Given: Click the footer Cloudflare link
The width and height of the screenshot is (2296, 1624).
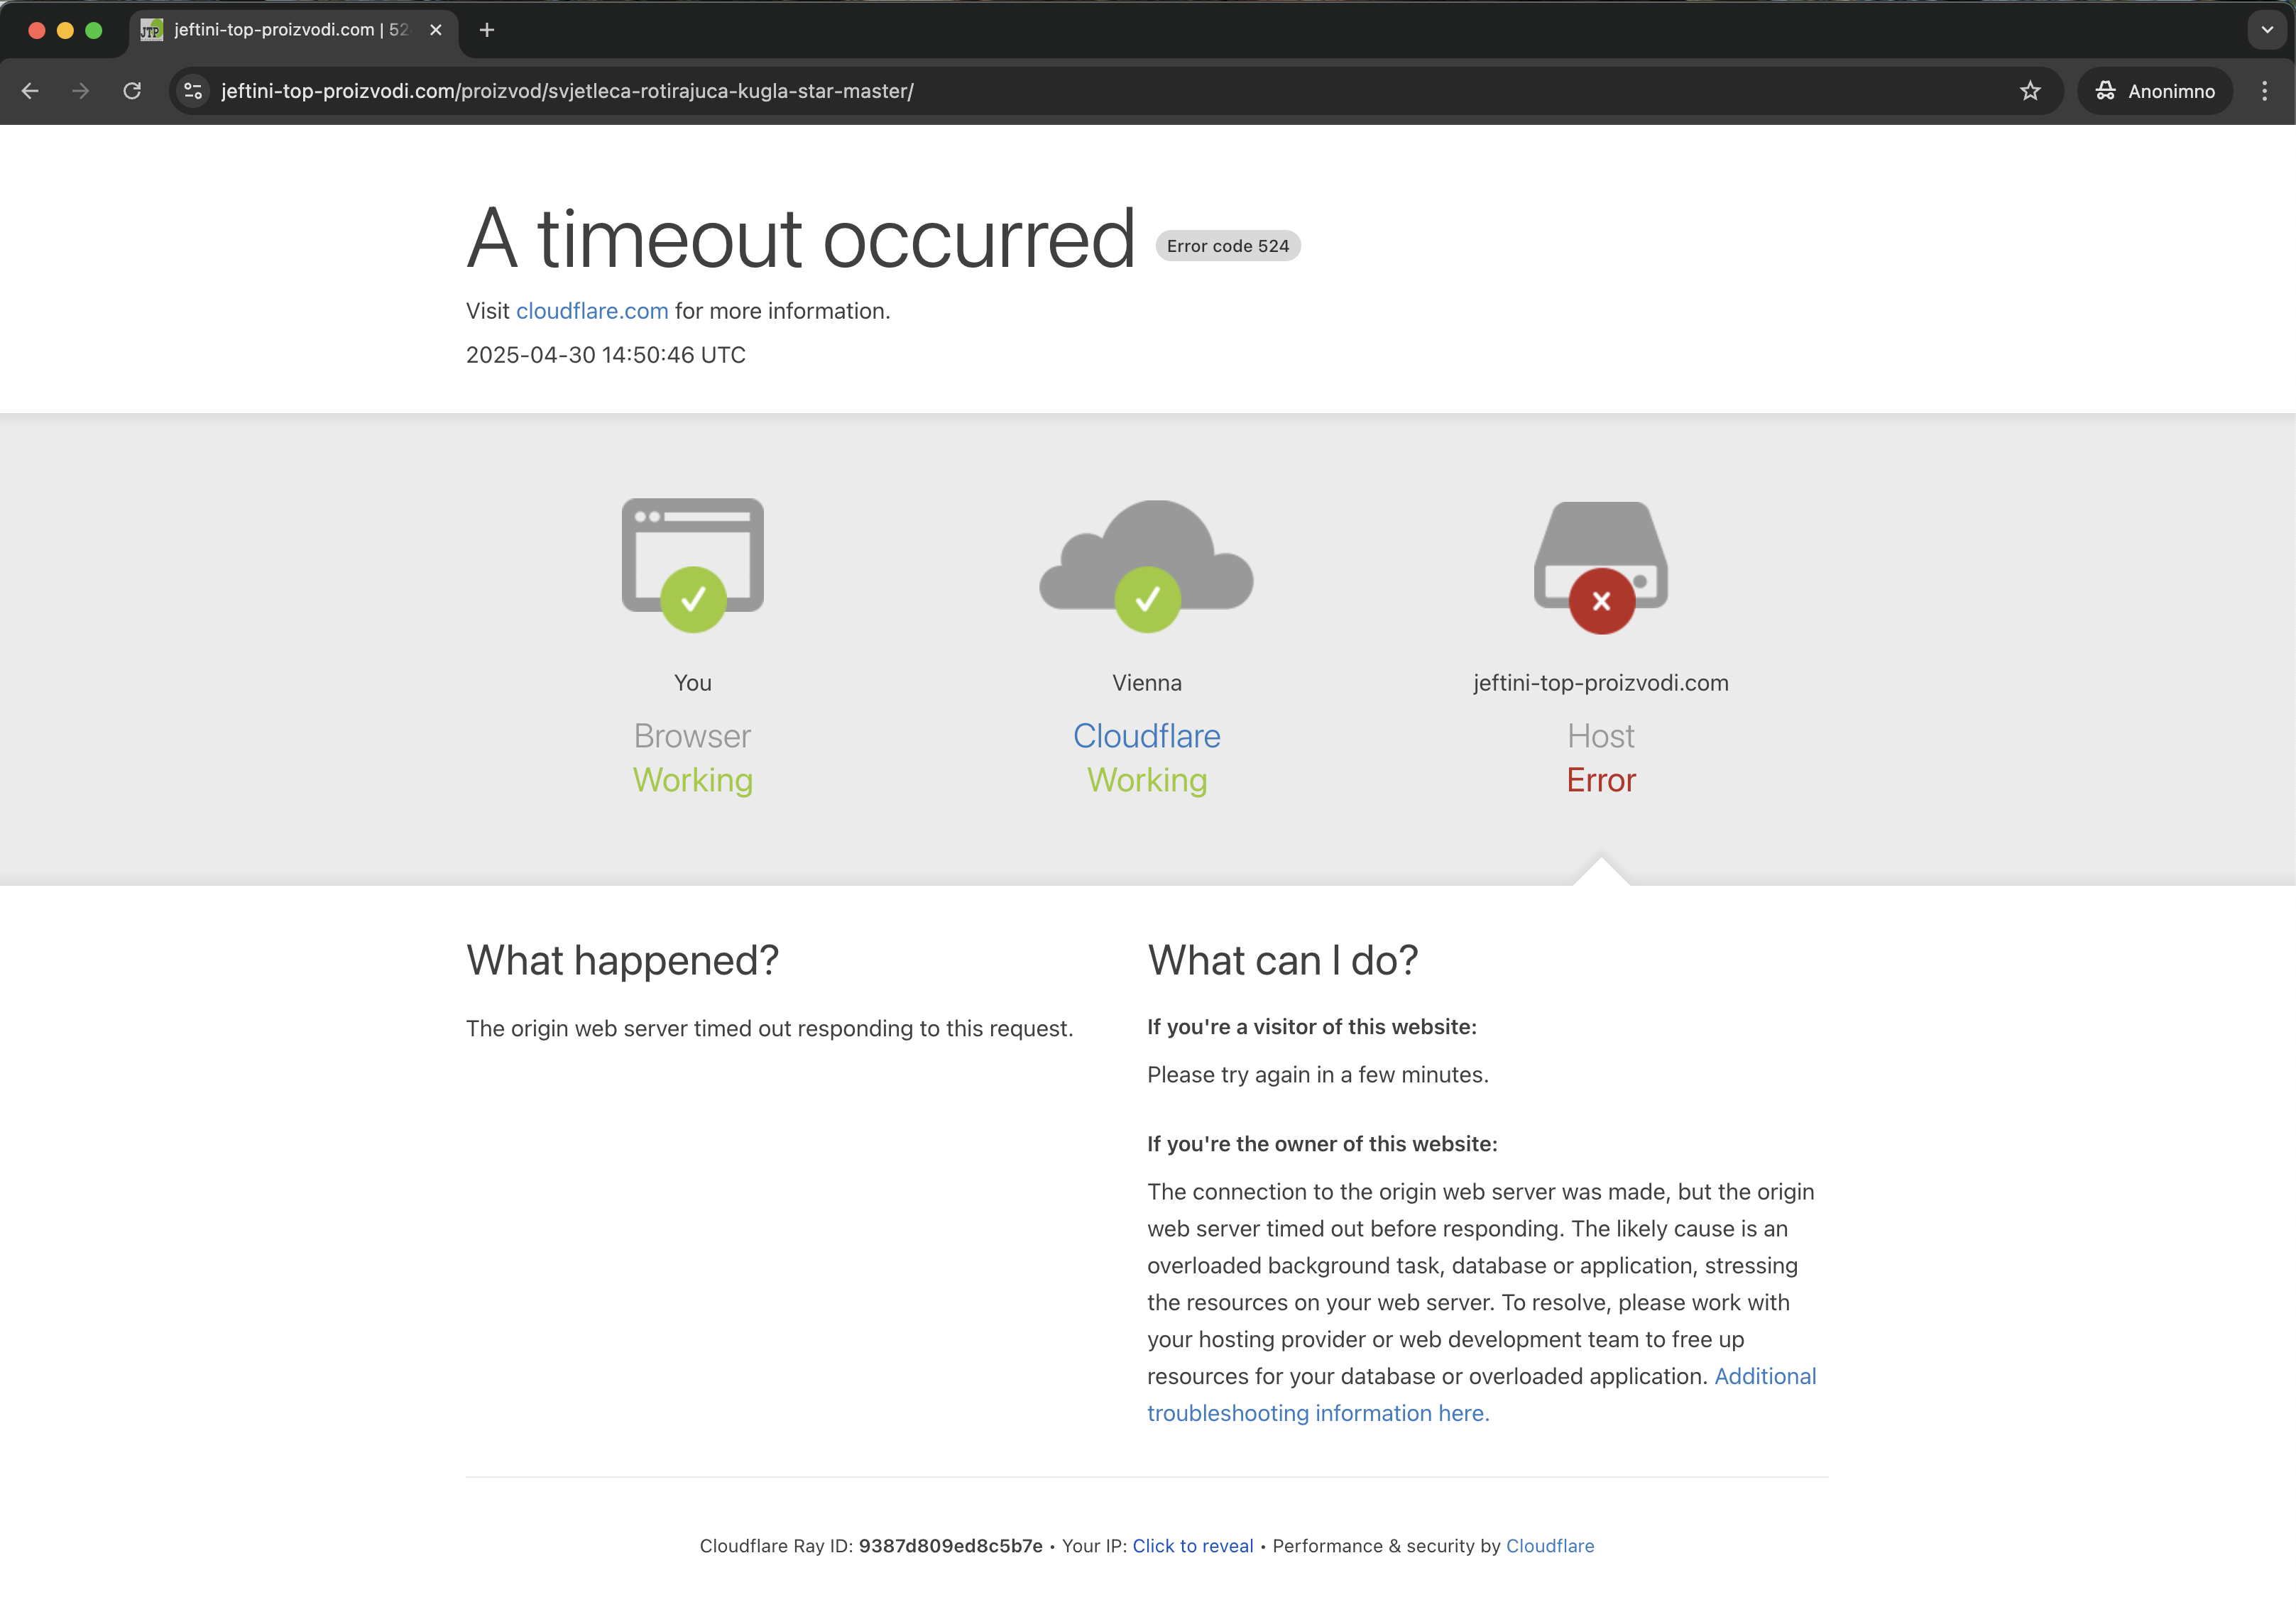Looking at the screenshot, I should pyautogui.click(x=1549, y=1546).
